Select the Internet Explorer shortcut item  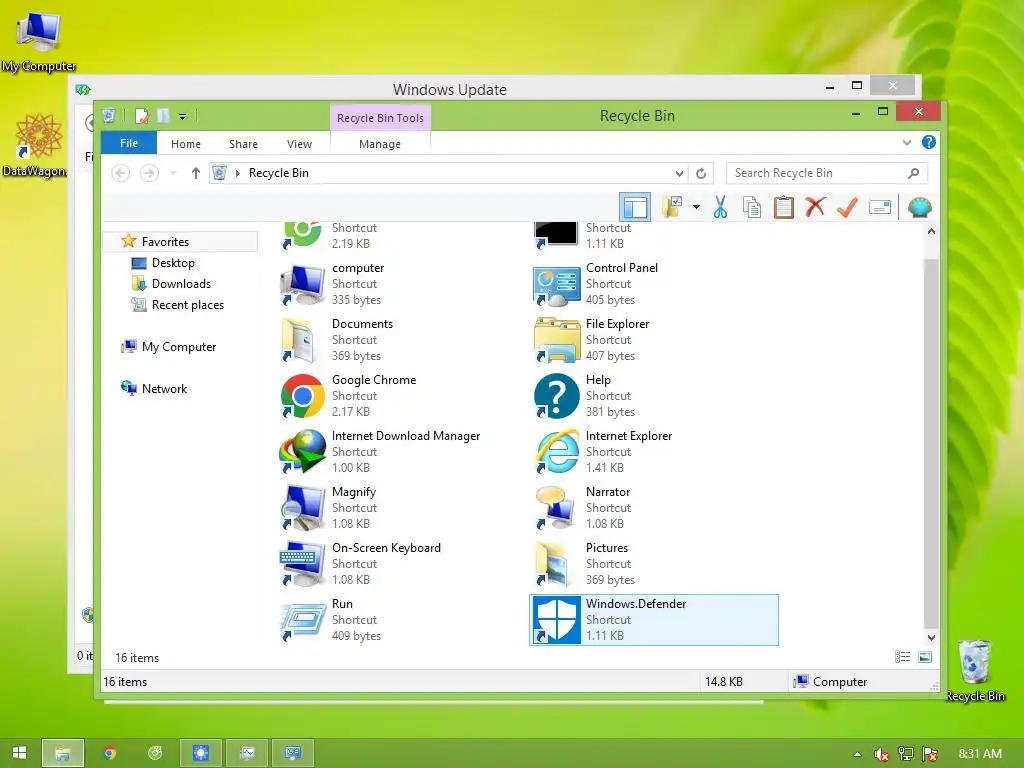(653, 452)
